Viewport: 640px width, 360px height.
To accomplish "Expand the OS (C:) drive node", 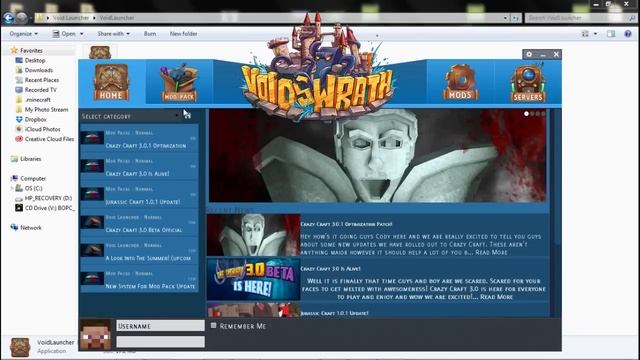I will point(12,188).
